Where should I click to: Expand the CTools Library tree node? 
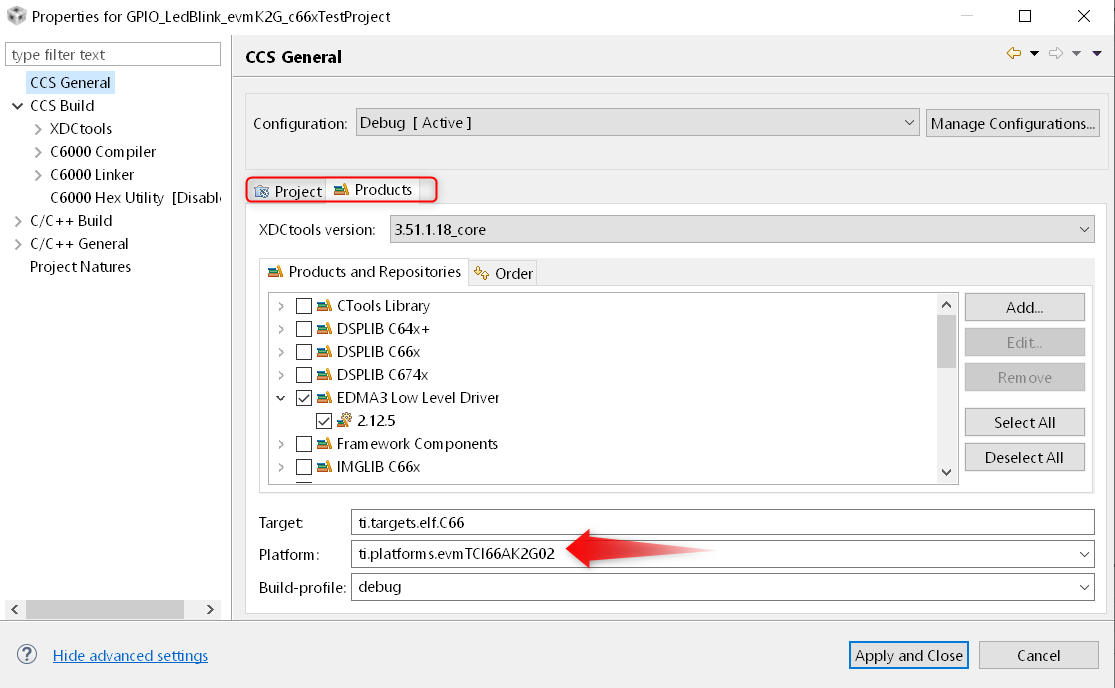(281, 306)
